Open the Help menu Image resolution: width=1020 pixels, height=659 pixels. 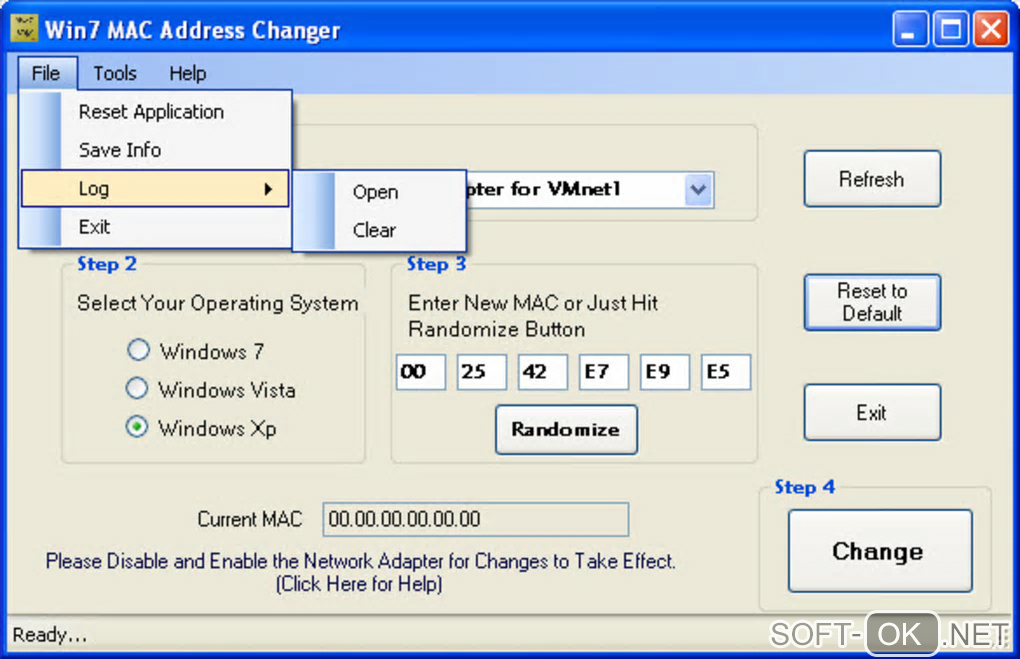pos(188,73)
